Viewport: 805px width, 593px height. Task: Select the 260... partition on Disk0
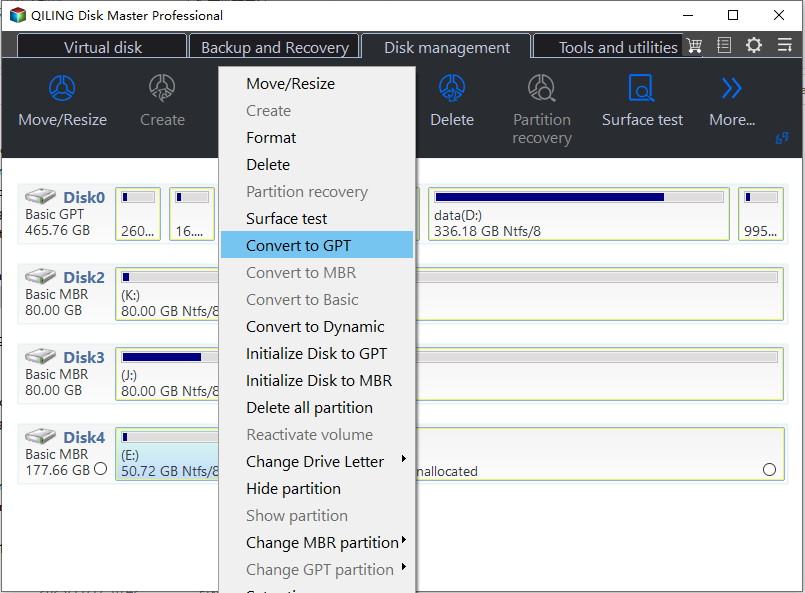pyautogui.click(x=138, y=214)
